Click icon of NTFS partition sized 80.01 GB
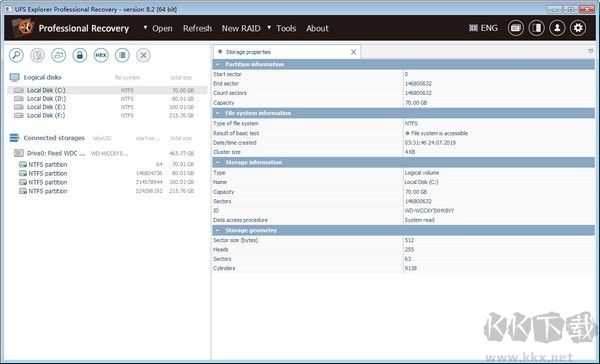The height and width of the screenshot is (364, 600). pos(23,173)
